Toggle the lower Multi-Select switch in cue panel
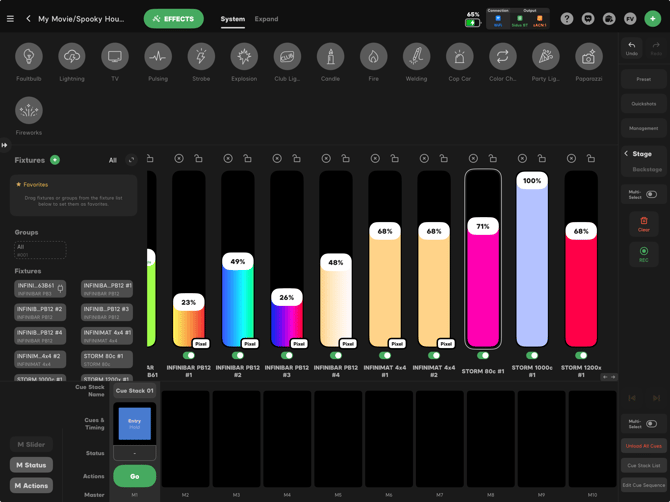The height and width of the screenshot is (502, 670). (651, 424)
